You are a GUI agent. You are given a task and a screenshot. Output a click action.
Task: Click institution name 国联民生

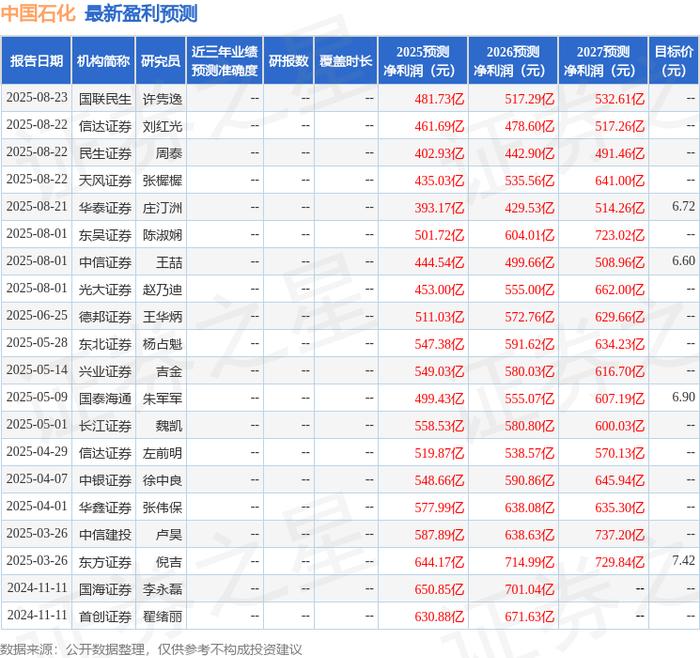coord(105,99)
